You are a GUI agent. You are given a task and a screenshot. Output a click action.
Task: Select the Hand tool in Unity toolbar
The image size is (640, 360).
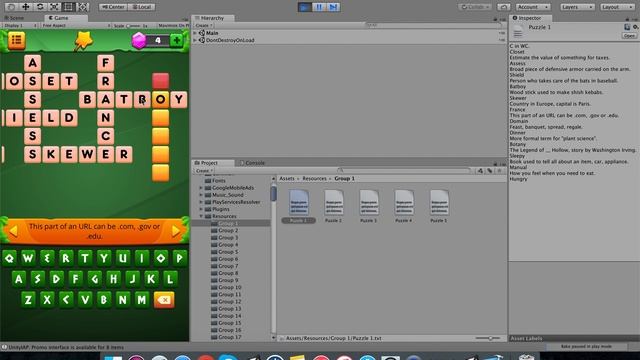point(11,7)
